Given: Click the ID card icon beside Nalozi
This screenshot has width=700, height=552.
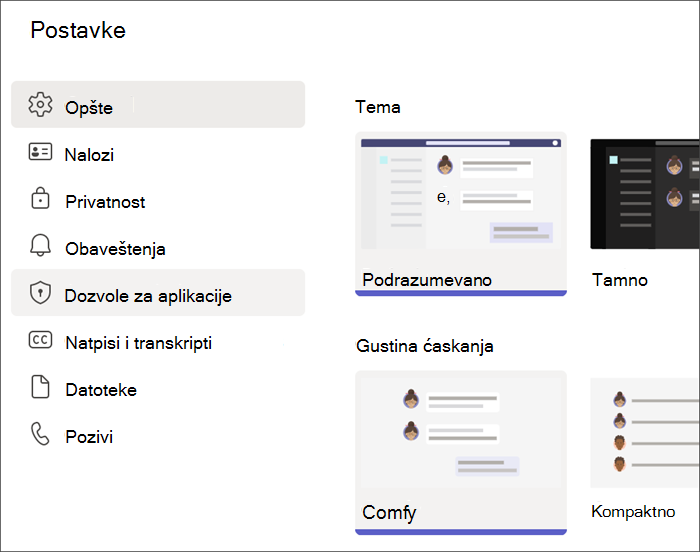Looking at the screenshot, I should 40,152.
